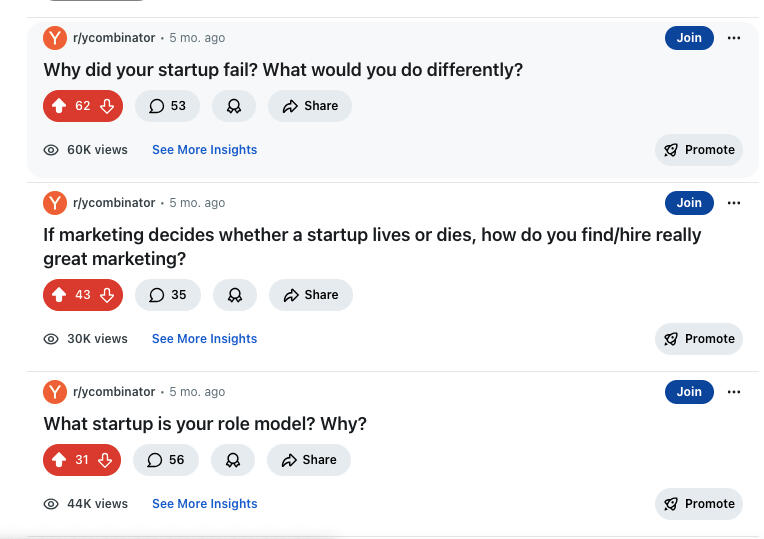Upvote the "Why did your startup fail" post
764x539 pixels.
[59, 106]
